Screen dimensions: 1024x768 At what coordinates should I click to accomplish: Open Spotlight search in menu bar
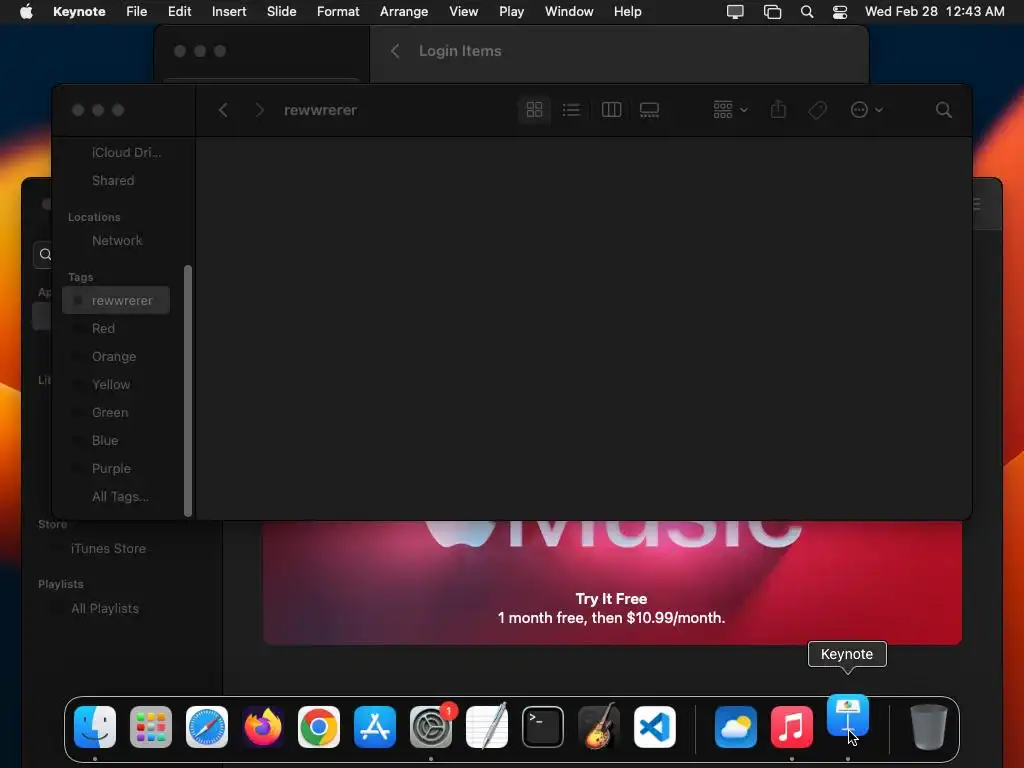click(807, 12)
